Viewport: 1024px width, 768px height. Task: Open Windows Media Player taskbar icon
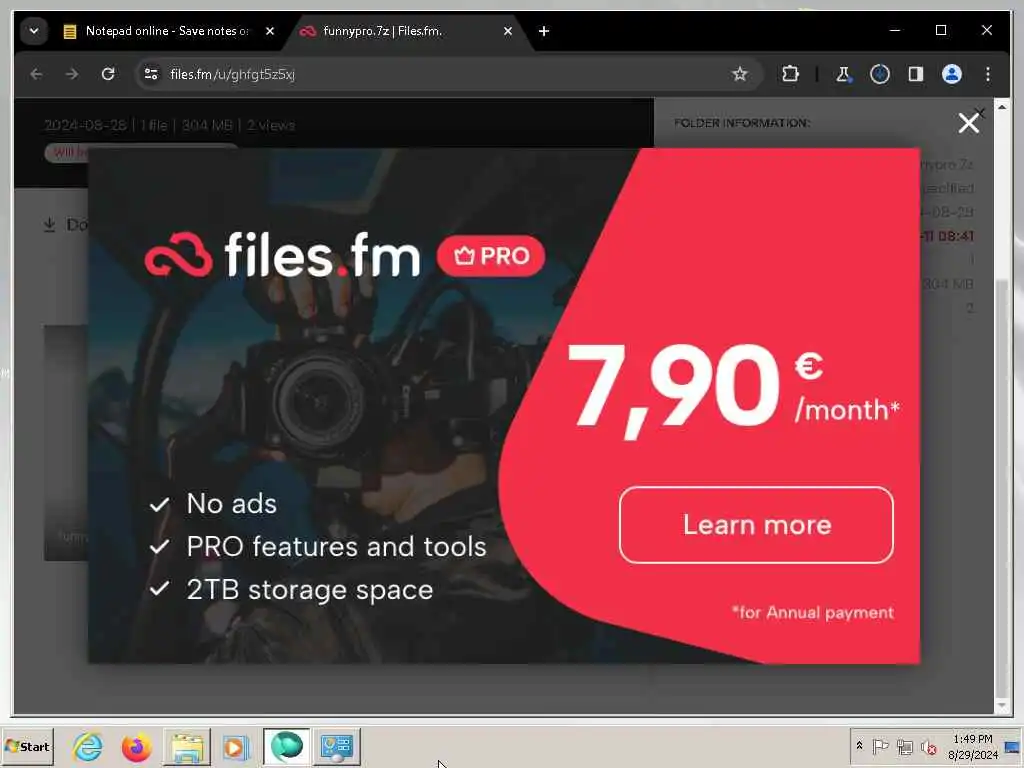point(236,747)
